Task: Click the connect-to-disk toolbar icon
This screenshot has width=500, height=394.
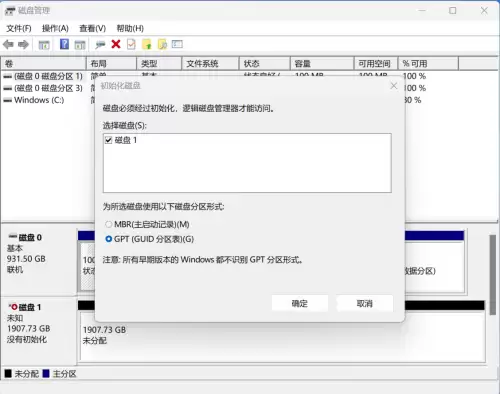Action: tap(100, 45)
